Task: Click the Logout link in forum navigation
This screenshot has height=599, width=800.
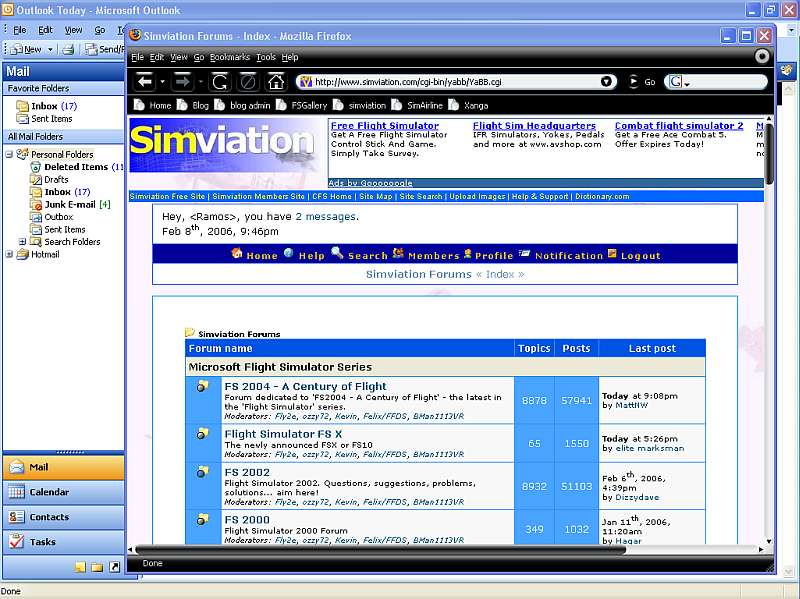Action: [640, 256]
